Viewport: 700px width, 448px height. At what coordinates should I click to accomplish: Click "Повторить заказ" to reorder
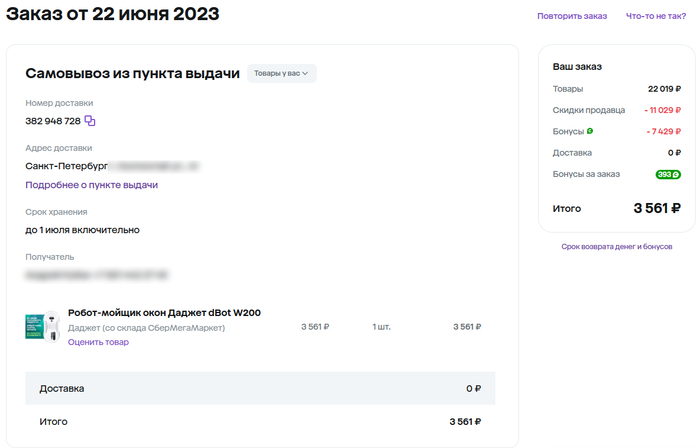(x=571, y=16)
